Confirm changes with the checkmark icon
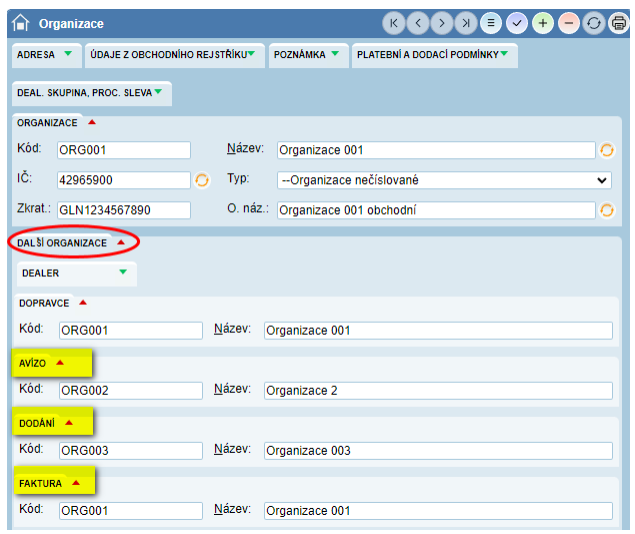Viewport: 635px width, 534px height. tap(517, 23)
